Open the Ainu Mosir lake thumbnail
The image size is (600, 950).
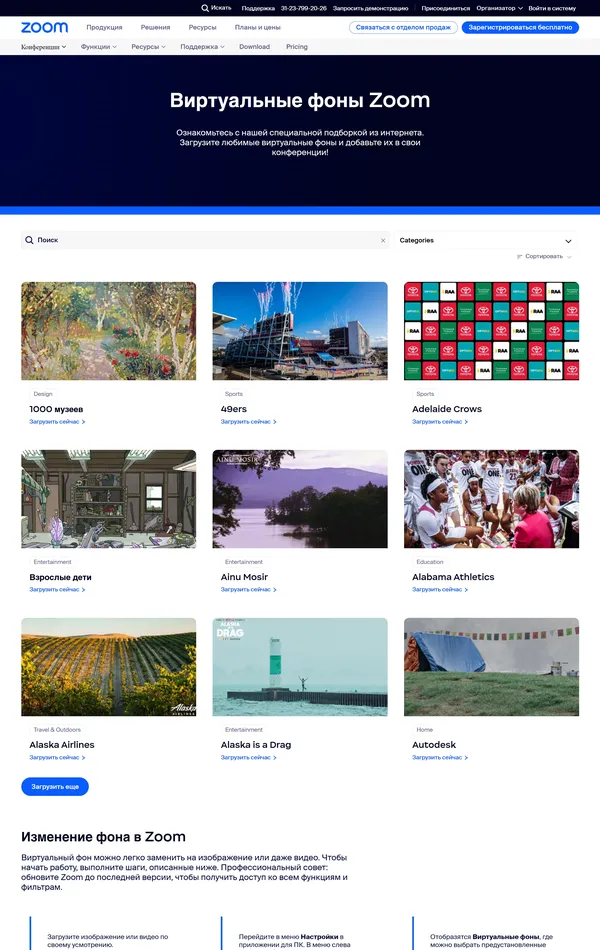click(300, 499)
